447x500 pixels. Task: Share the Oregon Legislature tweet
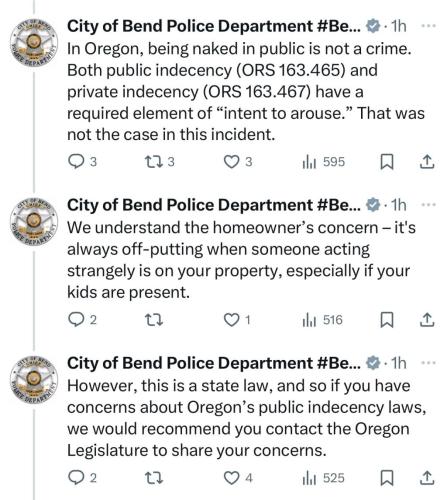point(427,478)
